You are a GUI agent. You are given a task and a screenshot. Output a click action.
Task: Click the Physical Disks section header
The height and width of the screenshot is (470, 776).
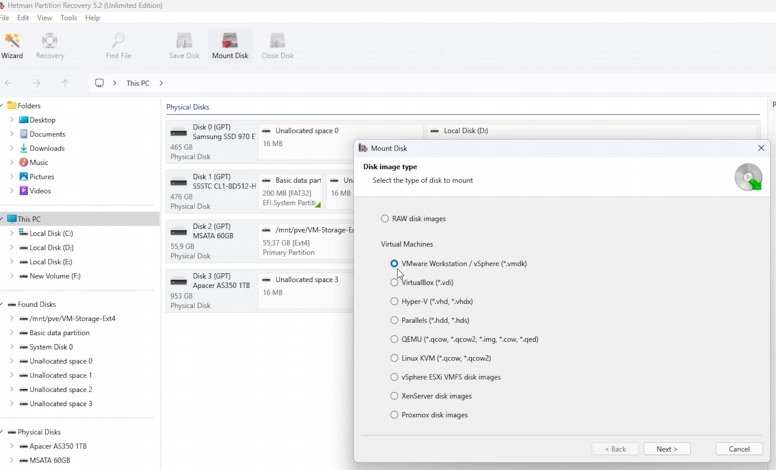(188, 107)
